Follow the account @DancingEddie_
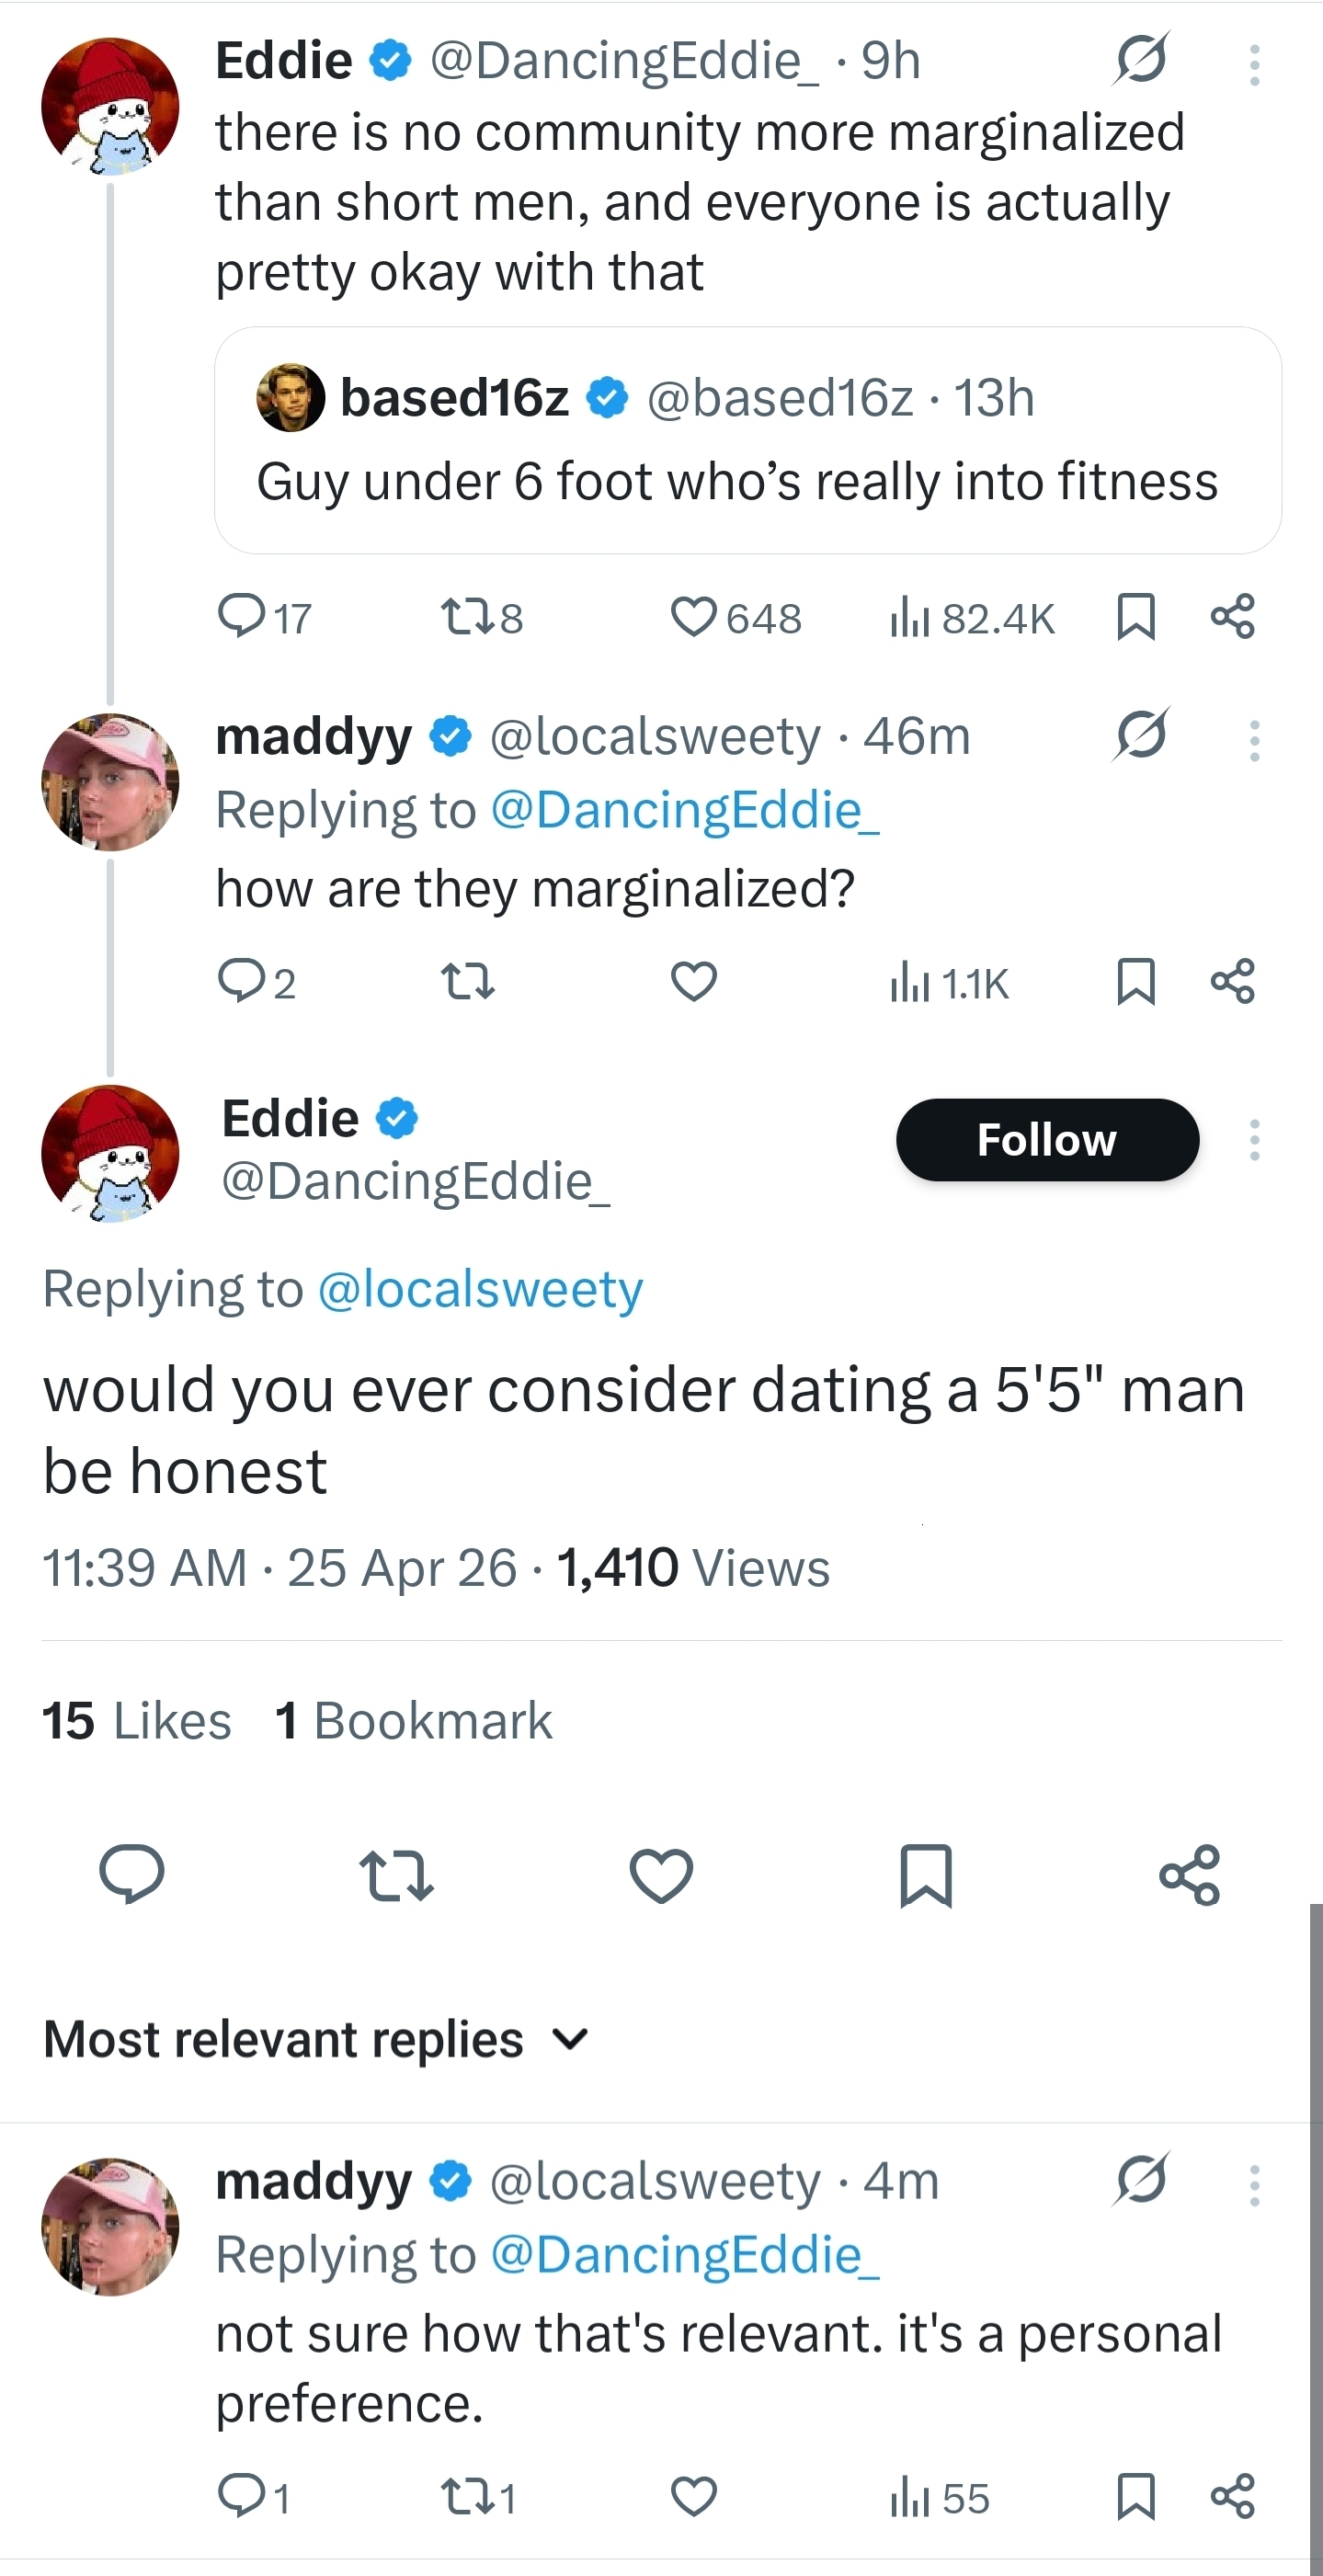Image resolution: width=1323 pixels, height=2576 pixels. point(1047,1140)
